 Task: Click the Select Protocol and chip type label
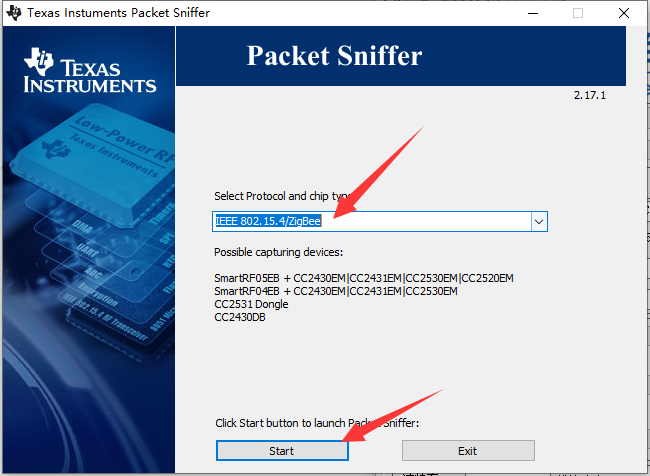[x=280, y=196]
